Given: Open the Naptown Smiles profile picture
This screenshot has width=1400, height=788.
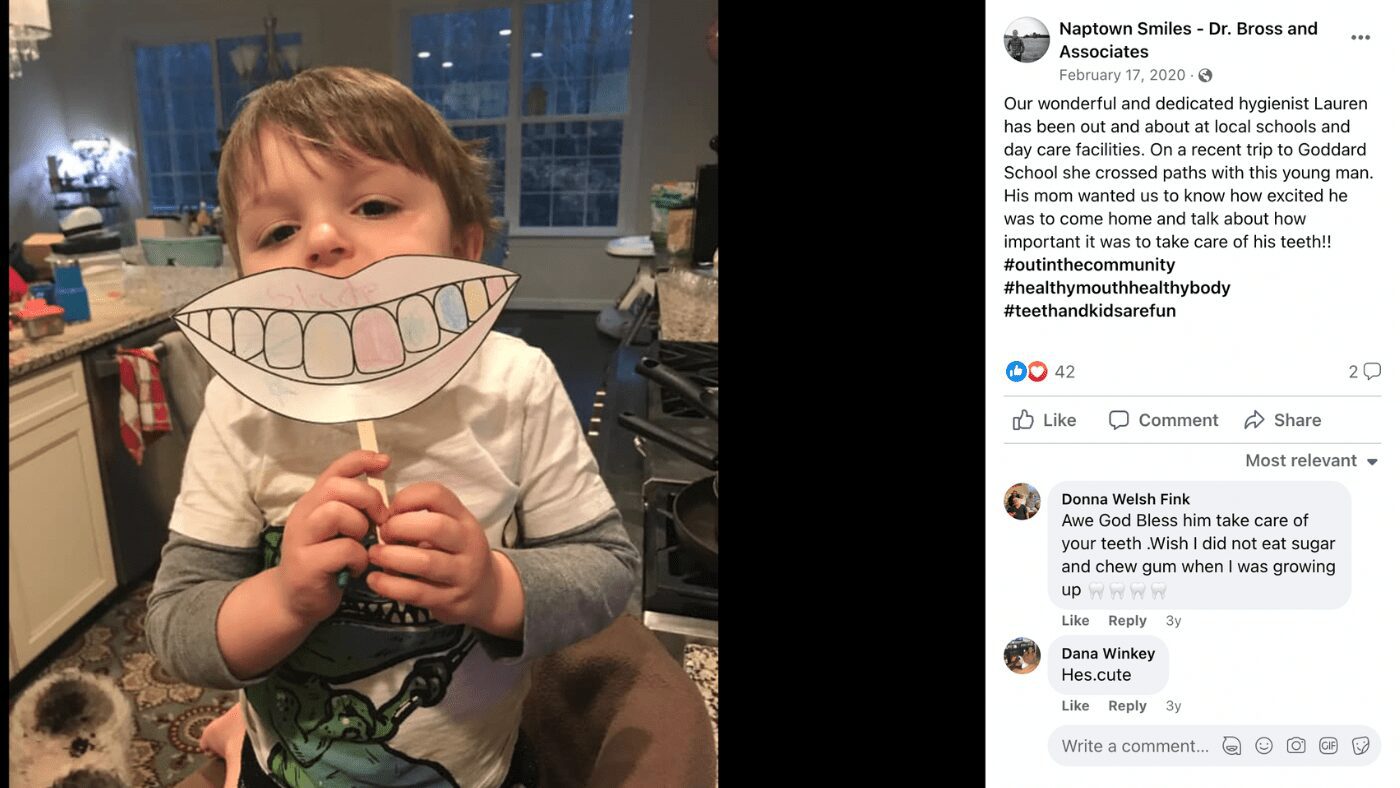Looking at the screenshot, I should (x=1027, y=40).
